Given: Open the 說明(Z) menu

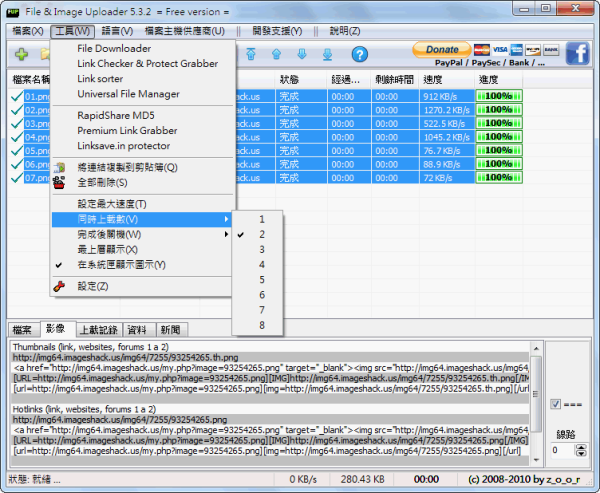Looking at the screenshot, I should [345, 31].
